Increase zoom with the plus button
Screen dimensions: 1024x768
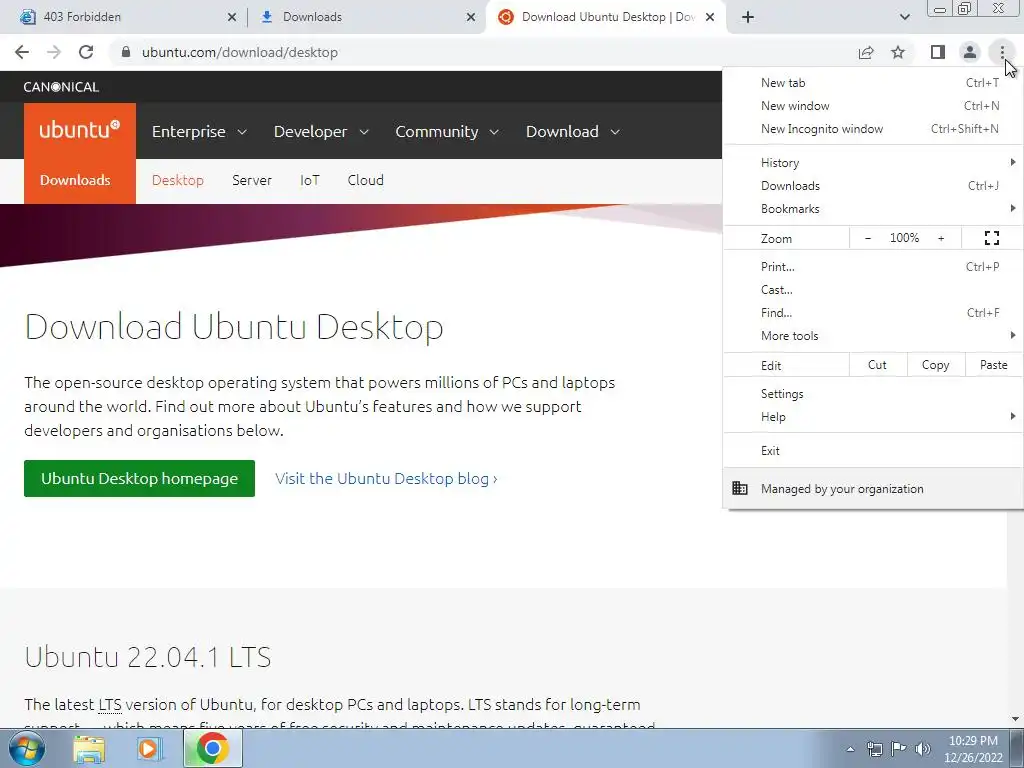tap(941, 238)
